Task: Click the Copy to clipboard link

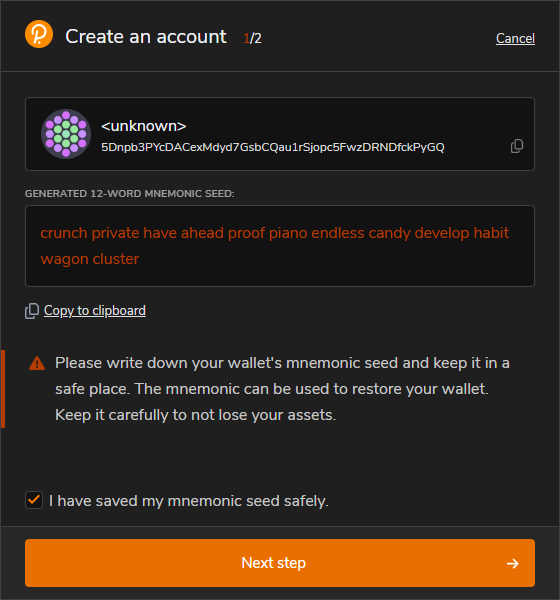Action: coord(95,310)
